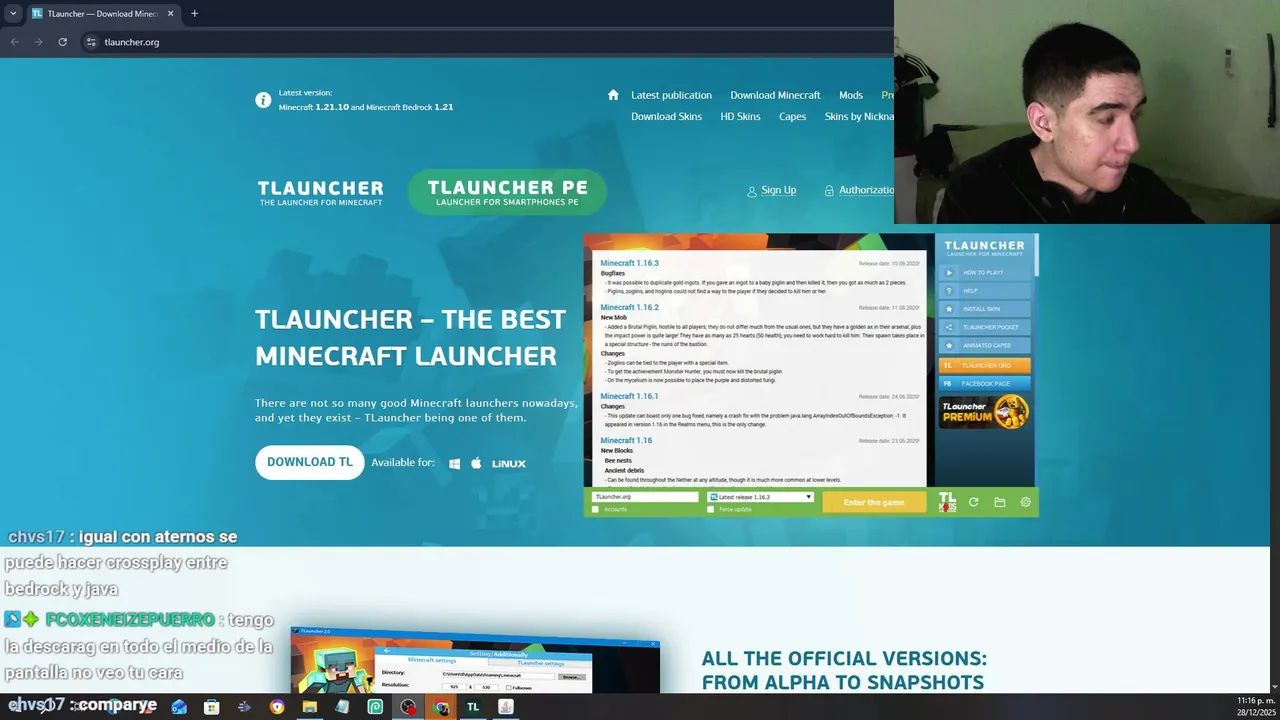Open the Java app in the taskbar
The width and height of the screenshot is (1280, 720).
pyautogui.click(x=506, y=707)
